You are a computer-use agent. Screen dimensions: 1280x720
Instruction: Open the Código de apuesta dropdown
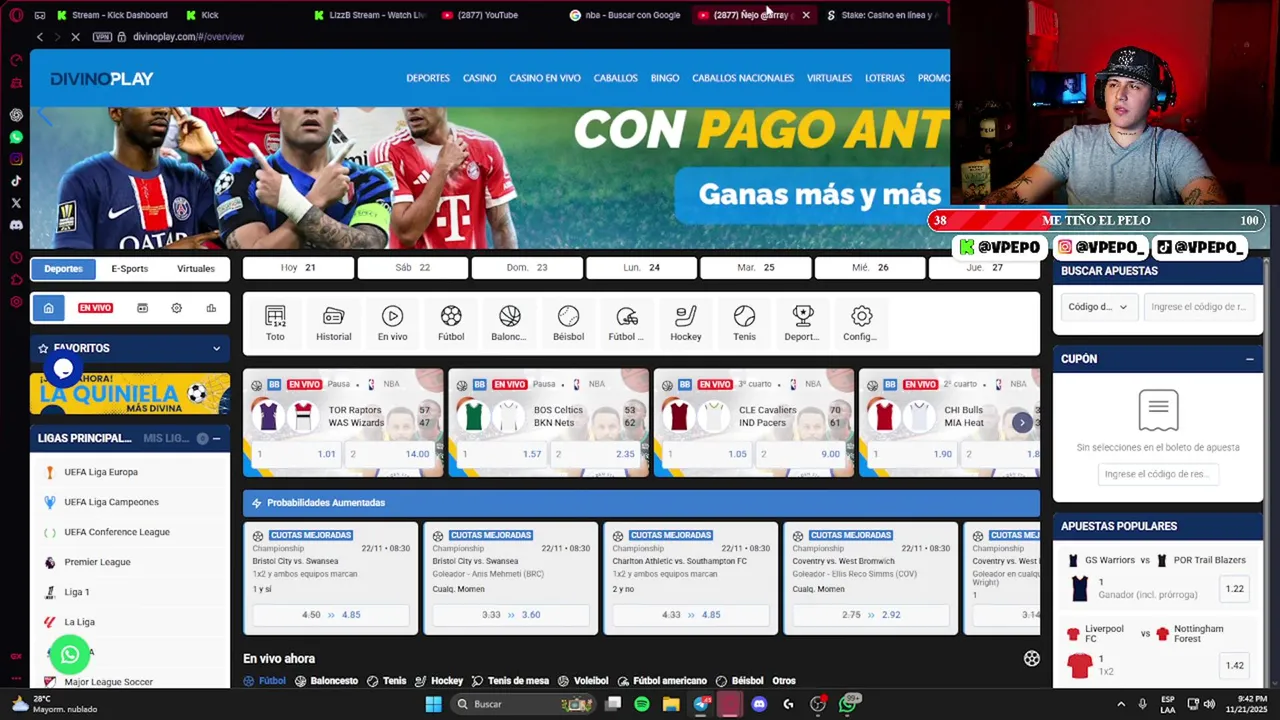tap(1097, 307)
